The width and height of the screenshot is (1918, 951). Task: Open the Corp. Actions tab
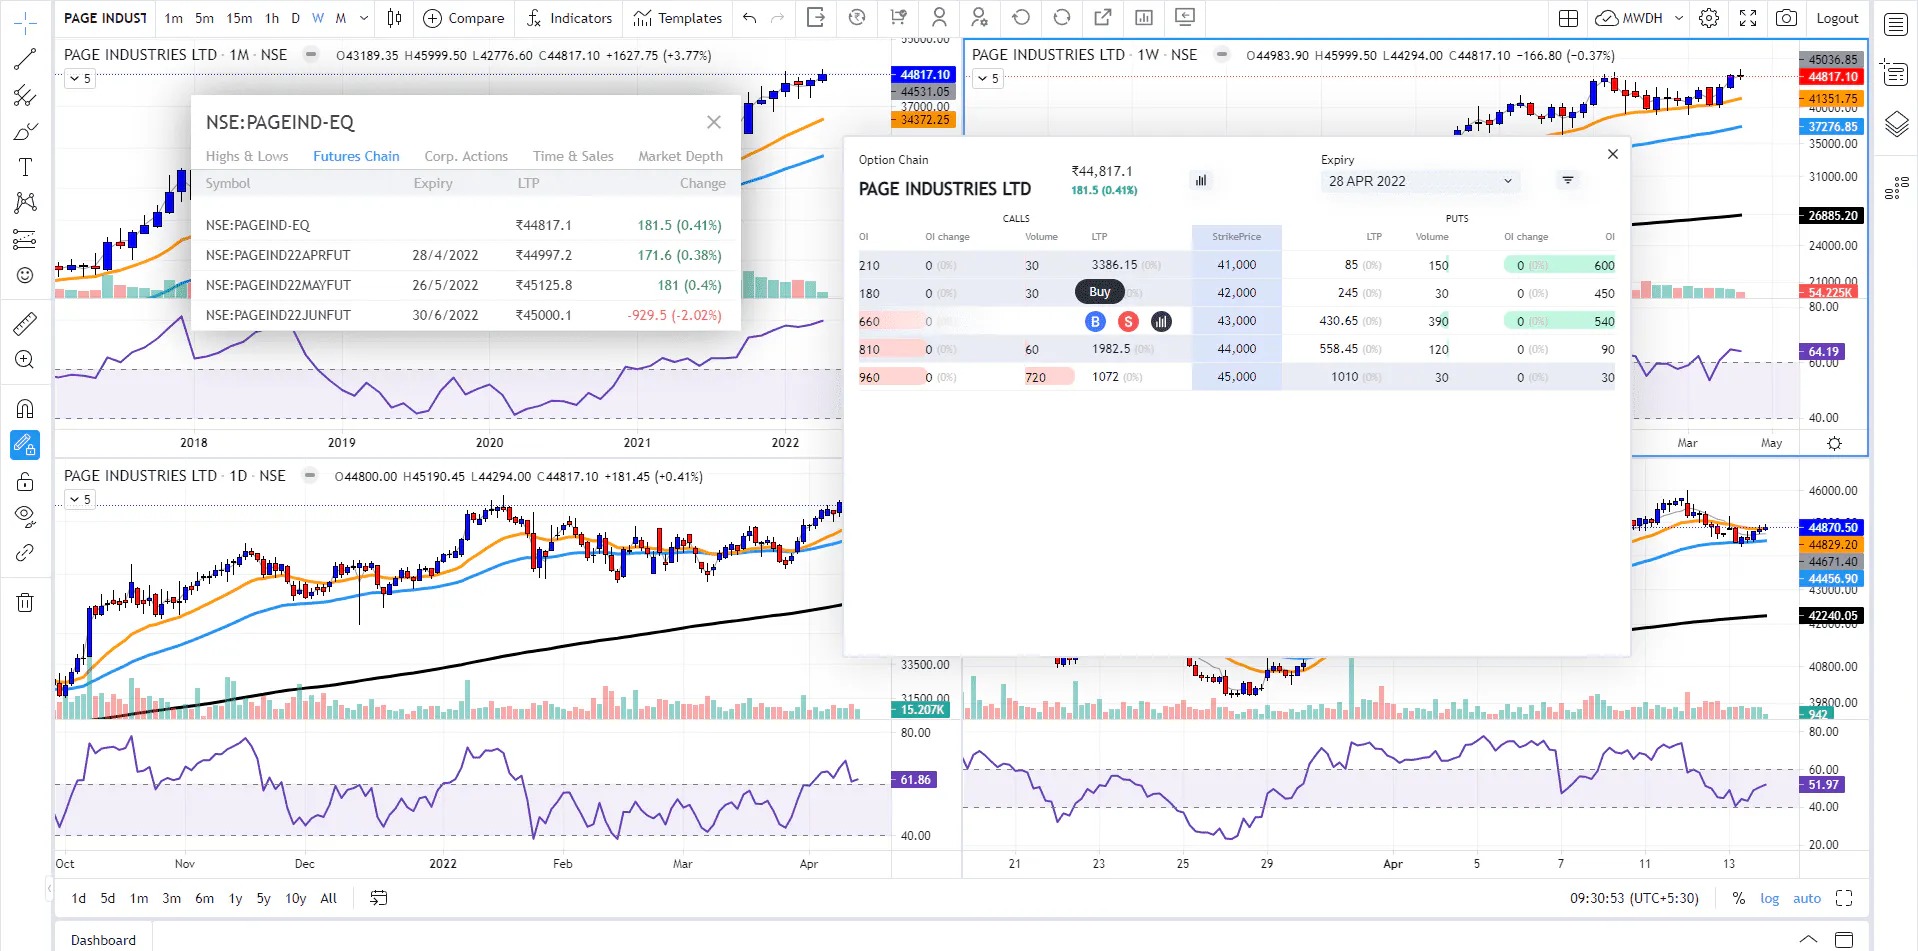[466, 156]
